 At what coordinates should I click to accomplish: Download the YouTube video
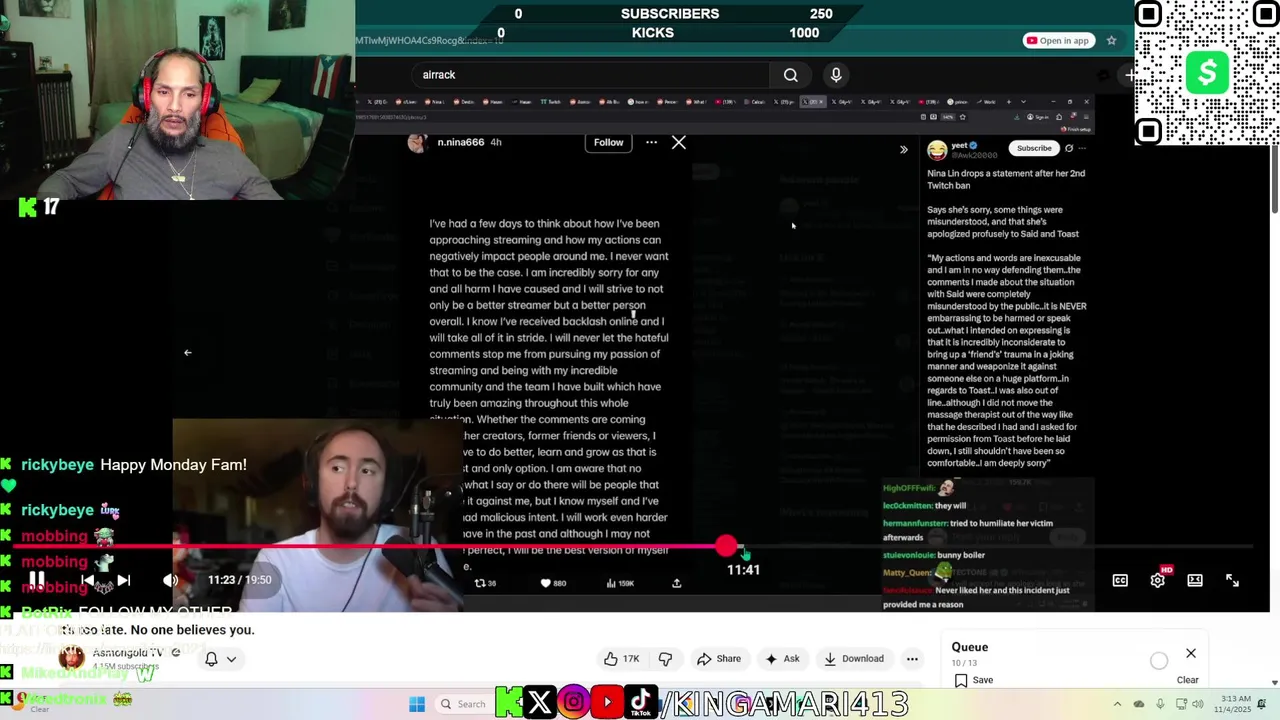pyautogui.click(x=854, y=659)
